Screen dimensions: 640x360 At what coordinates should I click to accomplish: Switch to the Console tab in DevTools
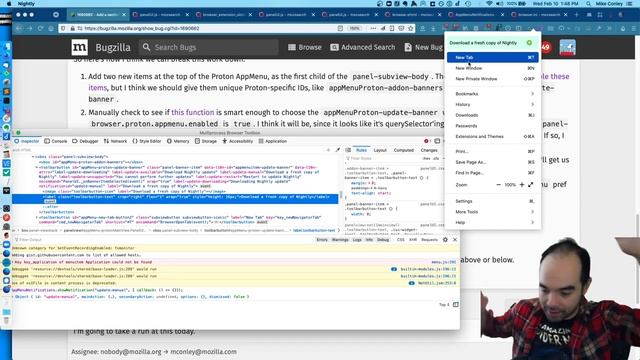(x=56, y=141)
